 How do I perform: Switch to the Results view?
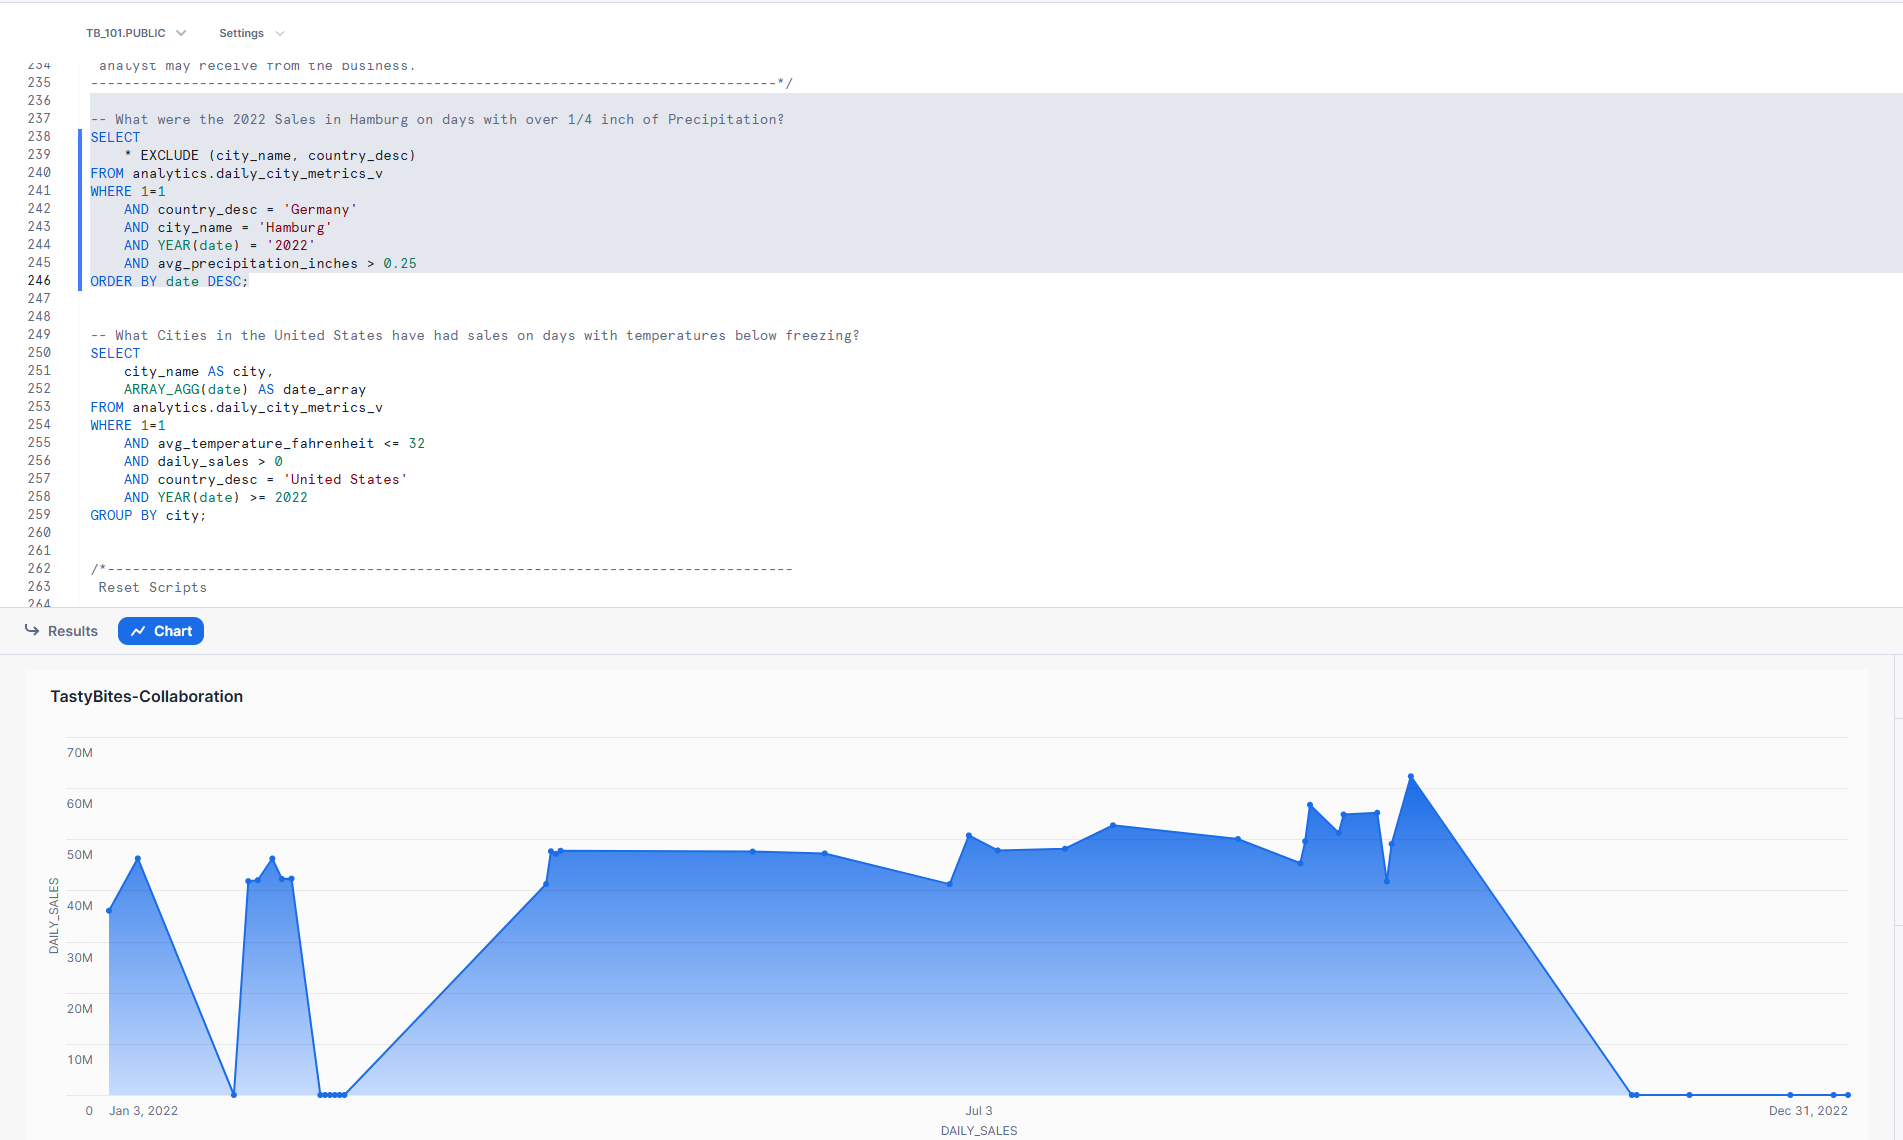tap(71, 631)
